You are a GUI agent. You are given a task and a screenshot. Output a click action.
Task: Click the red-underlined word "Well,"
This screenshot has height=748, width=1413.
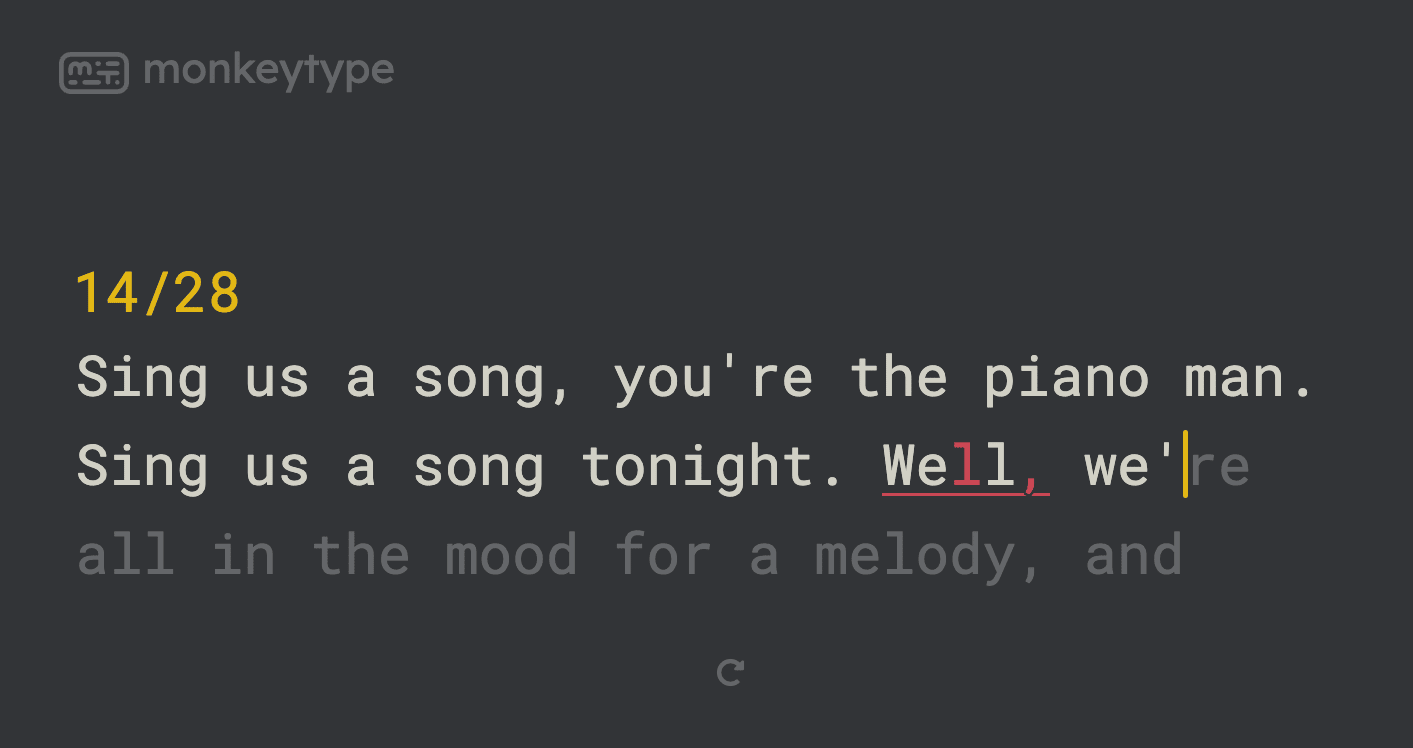[x=965, y=466]
